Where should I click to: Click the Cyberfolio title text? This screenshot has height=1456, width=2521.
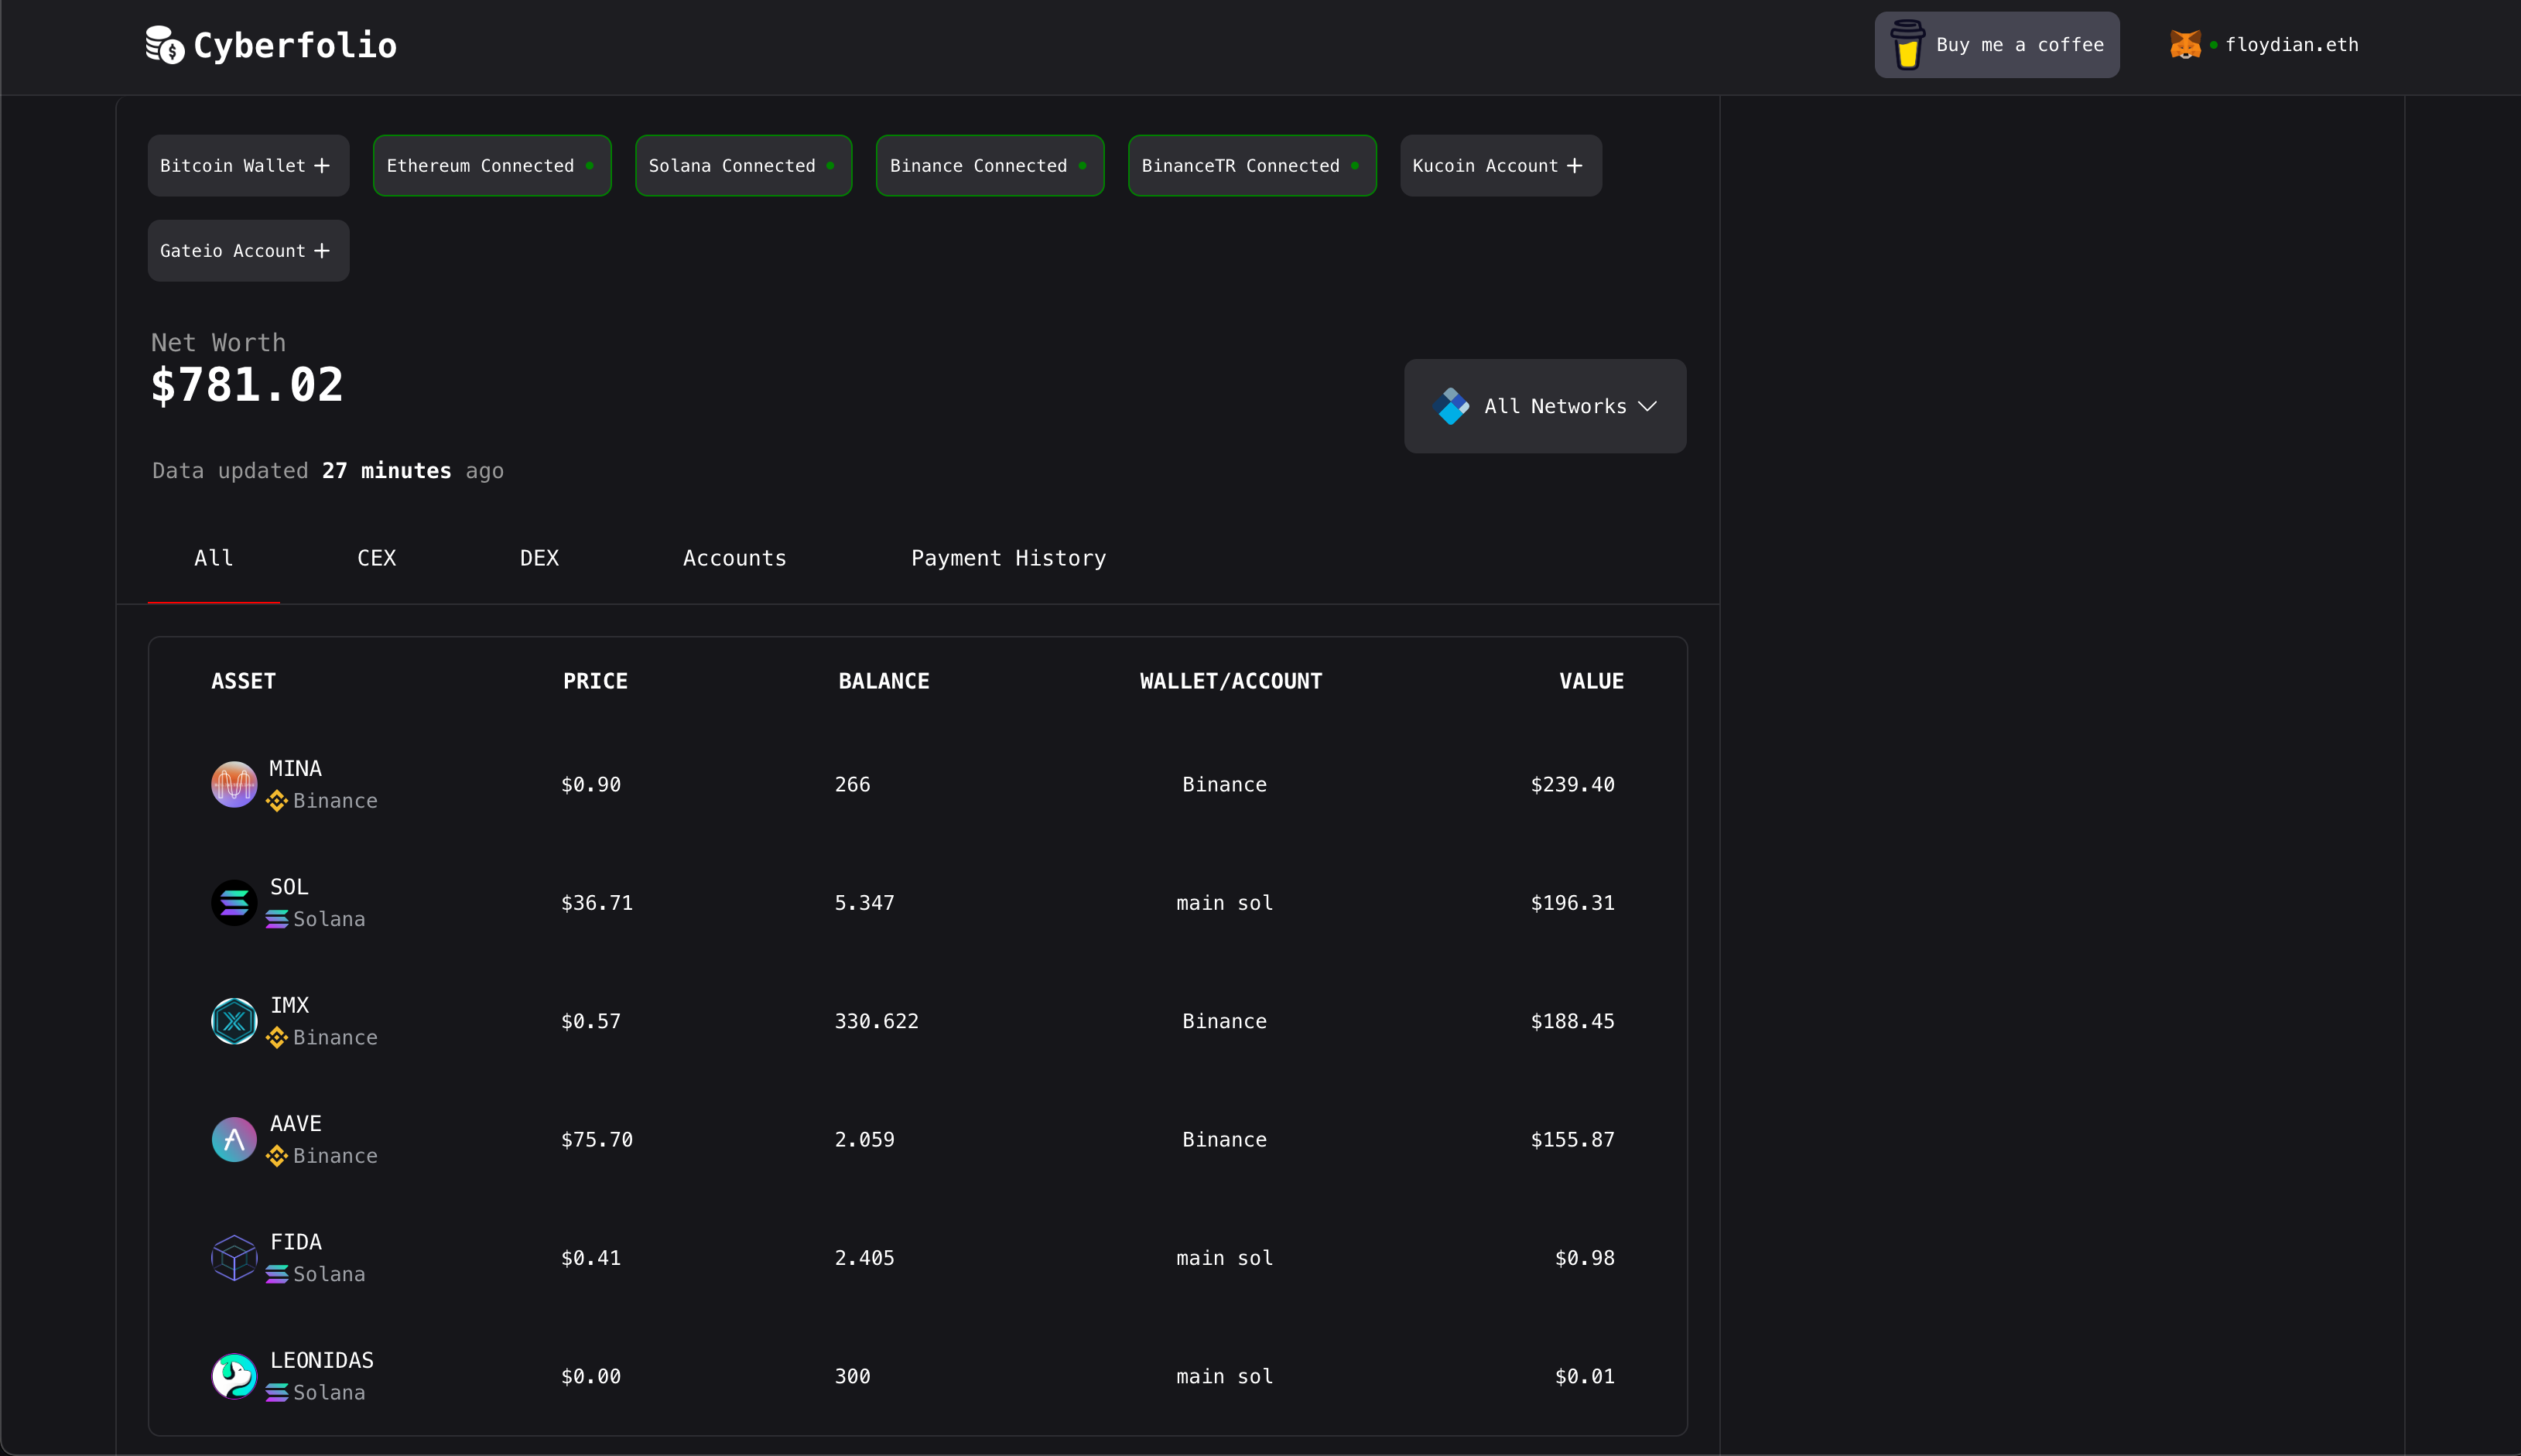coord(295,45)
